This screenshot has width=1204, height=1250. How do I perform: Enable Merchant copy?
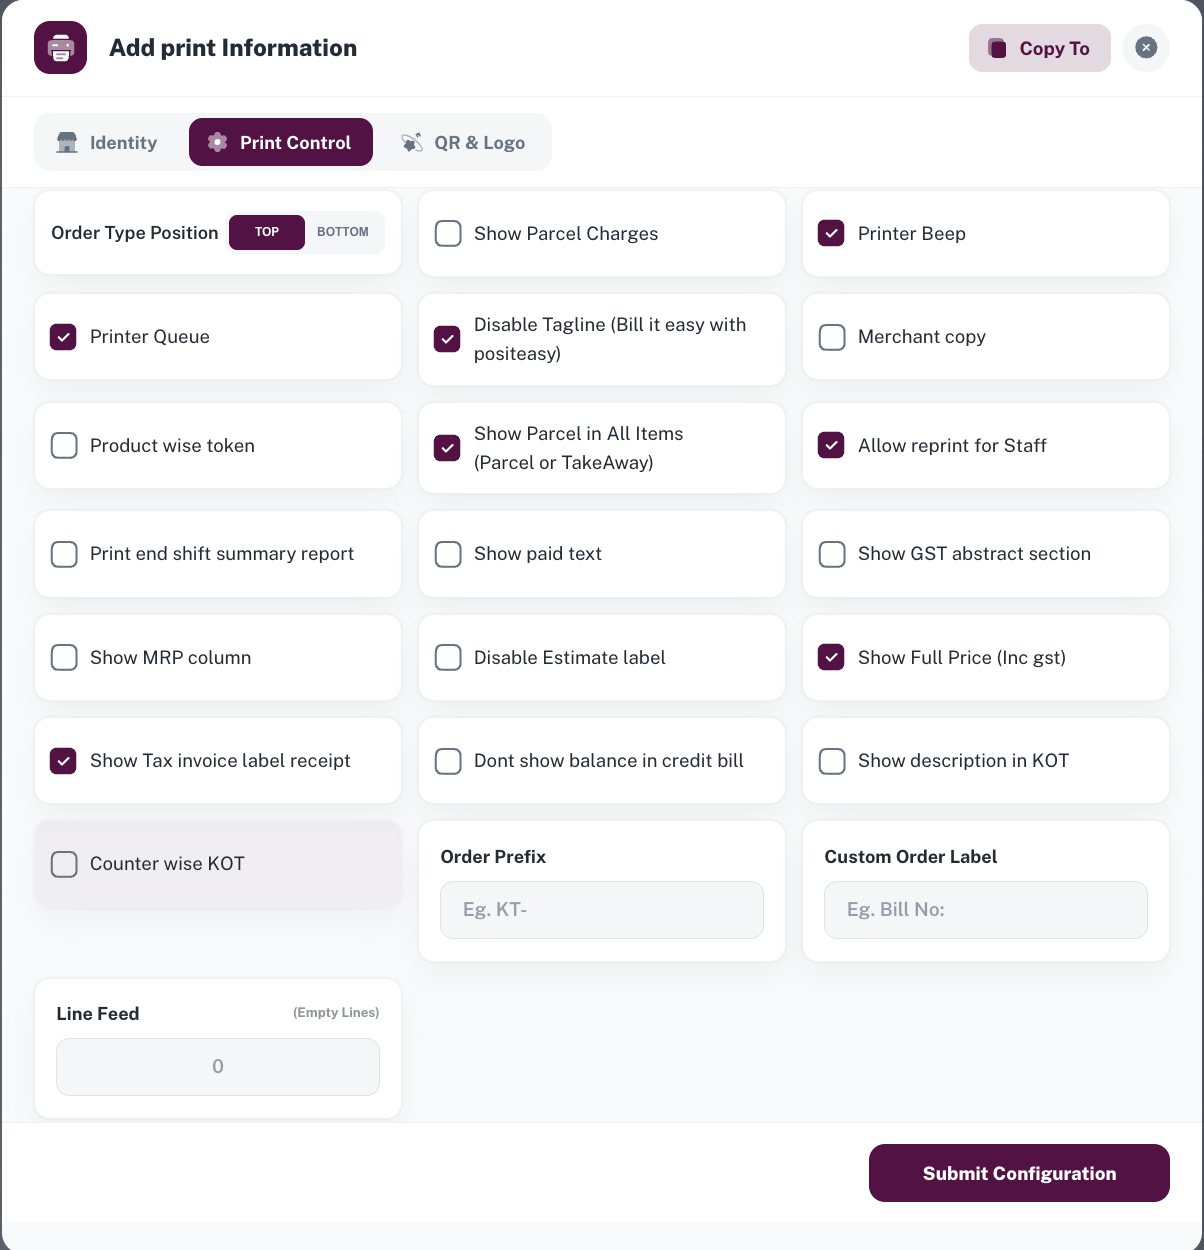coord(832,337)
